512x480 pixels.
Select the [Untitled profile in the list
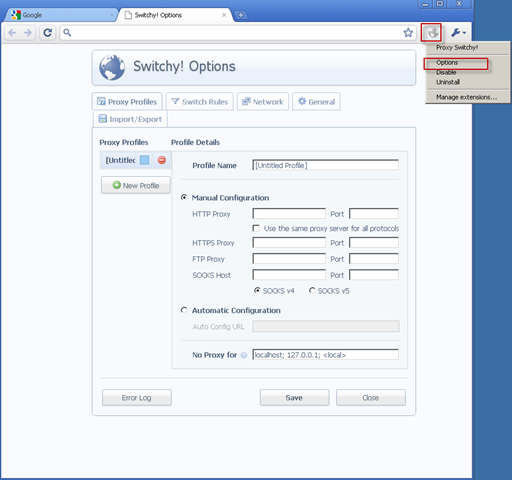click(120, 160)
